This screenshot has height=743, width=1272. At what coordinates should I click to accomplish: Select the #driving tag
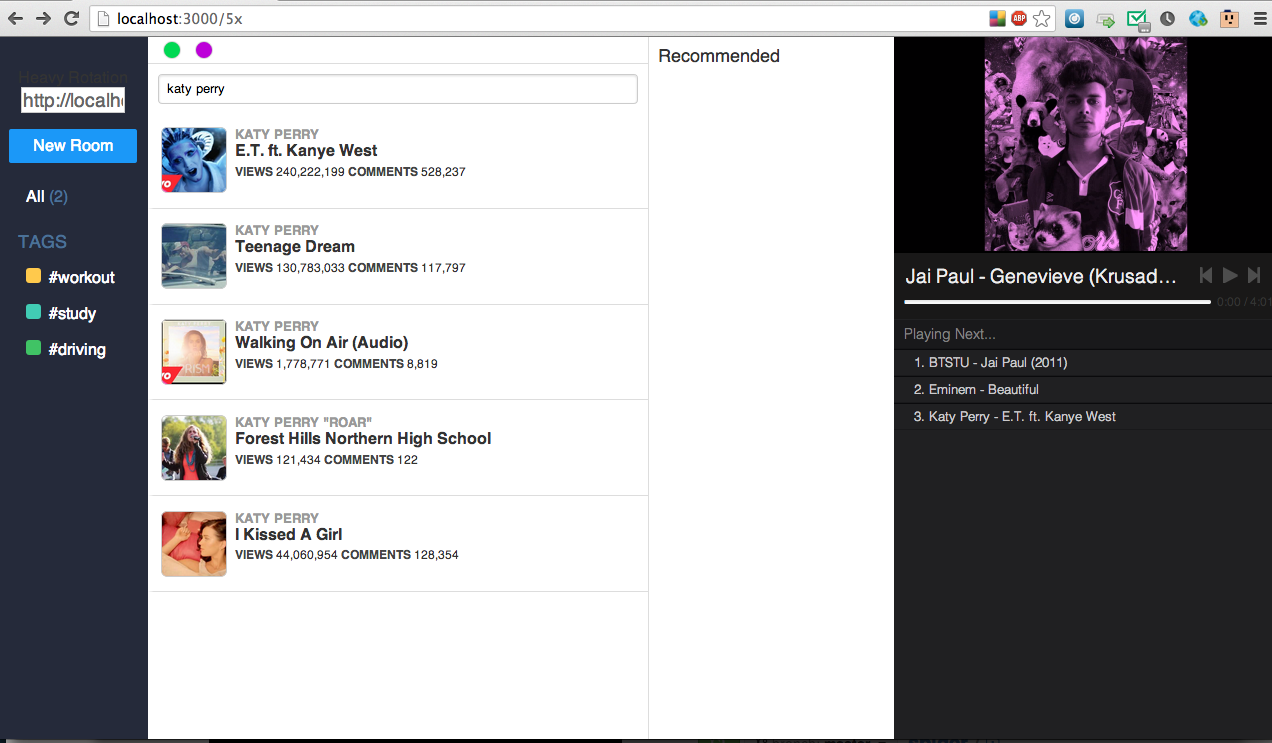tap(77, 349)
